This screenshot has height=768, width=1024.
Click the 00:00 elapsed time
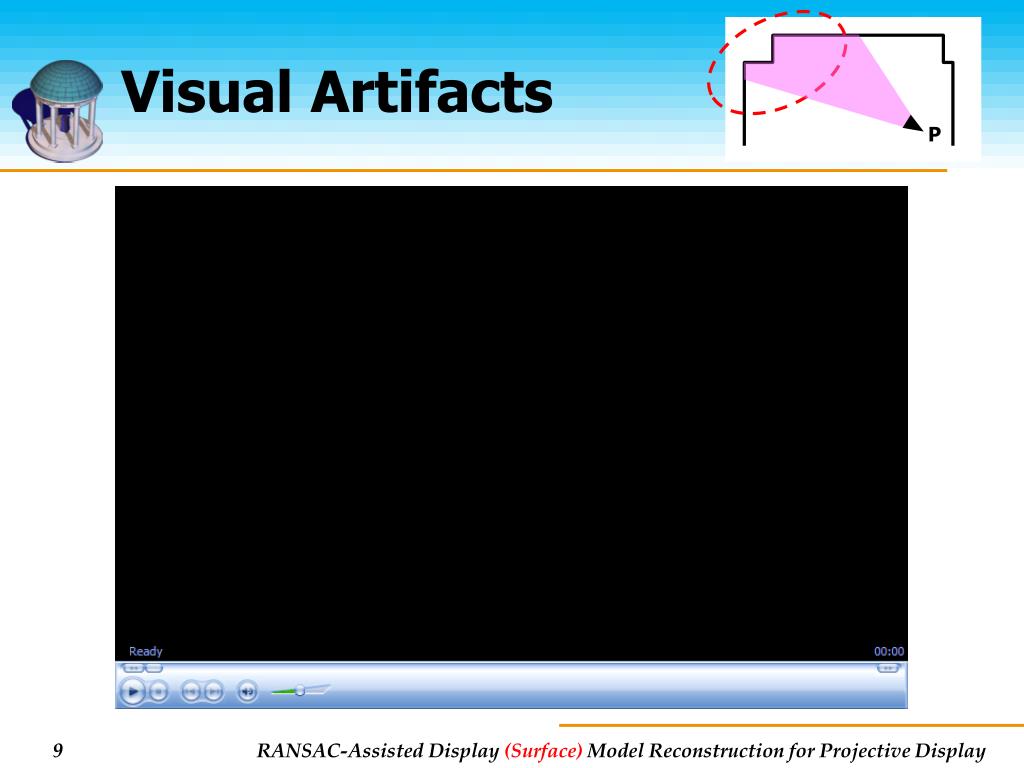click(x=889, y=651)
